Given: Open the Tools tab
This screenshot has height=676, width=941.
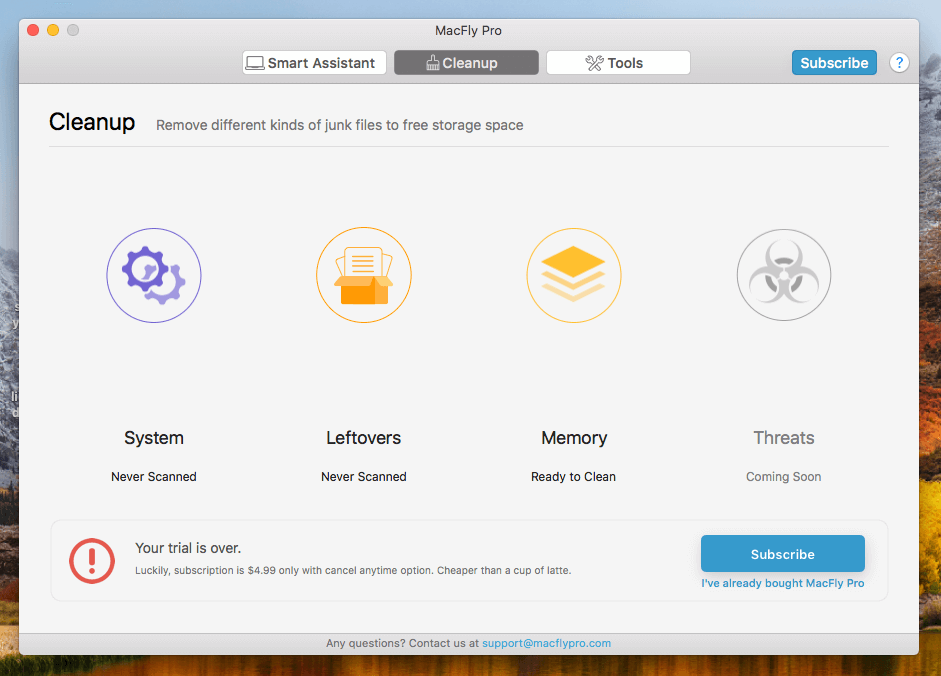Looking at the screenshot, I should (618, 62).
